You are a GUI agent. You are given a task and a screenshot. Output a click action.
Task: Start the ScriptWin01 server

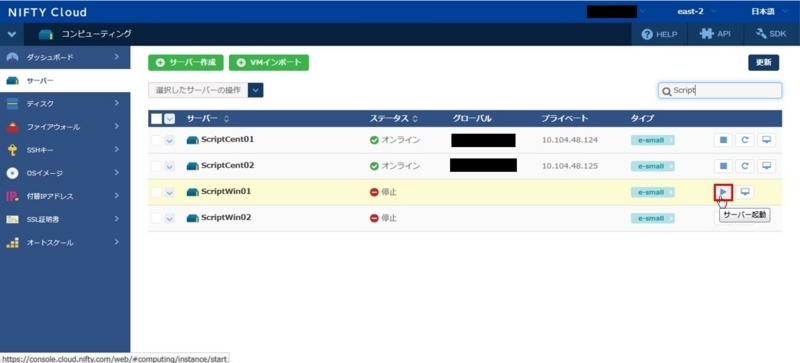[x=723, y=192]
